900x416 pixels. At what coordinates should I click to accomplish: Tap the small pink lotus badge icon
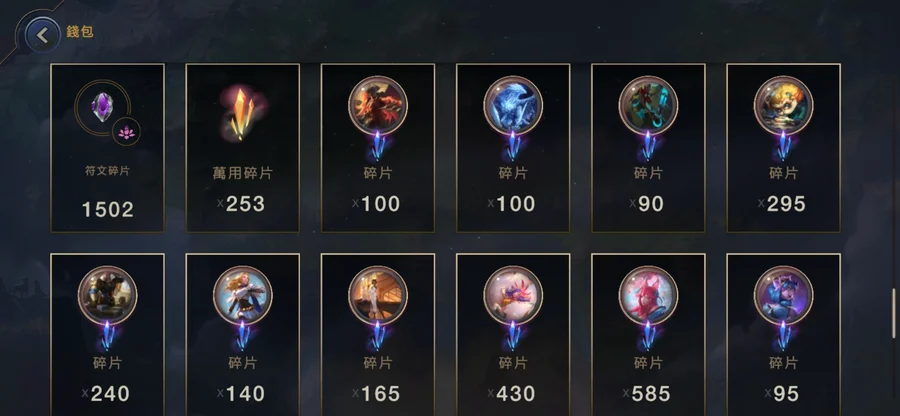click(126, 132)
